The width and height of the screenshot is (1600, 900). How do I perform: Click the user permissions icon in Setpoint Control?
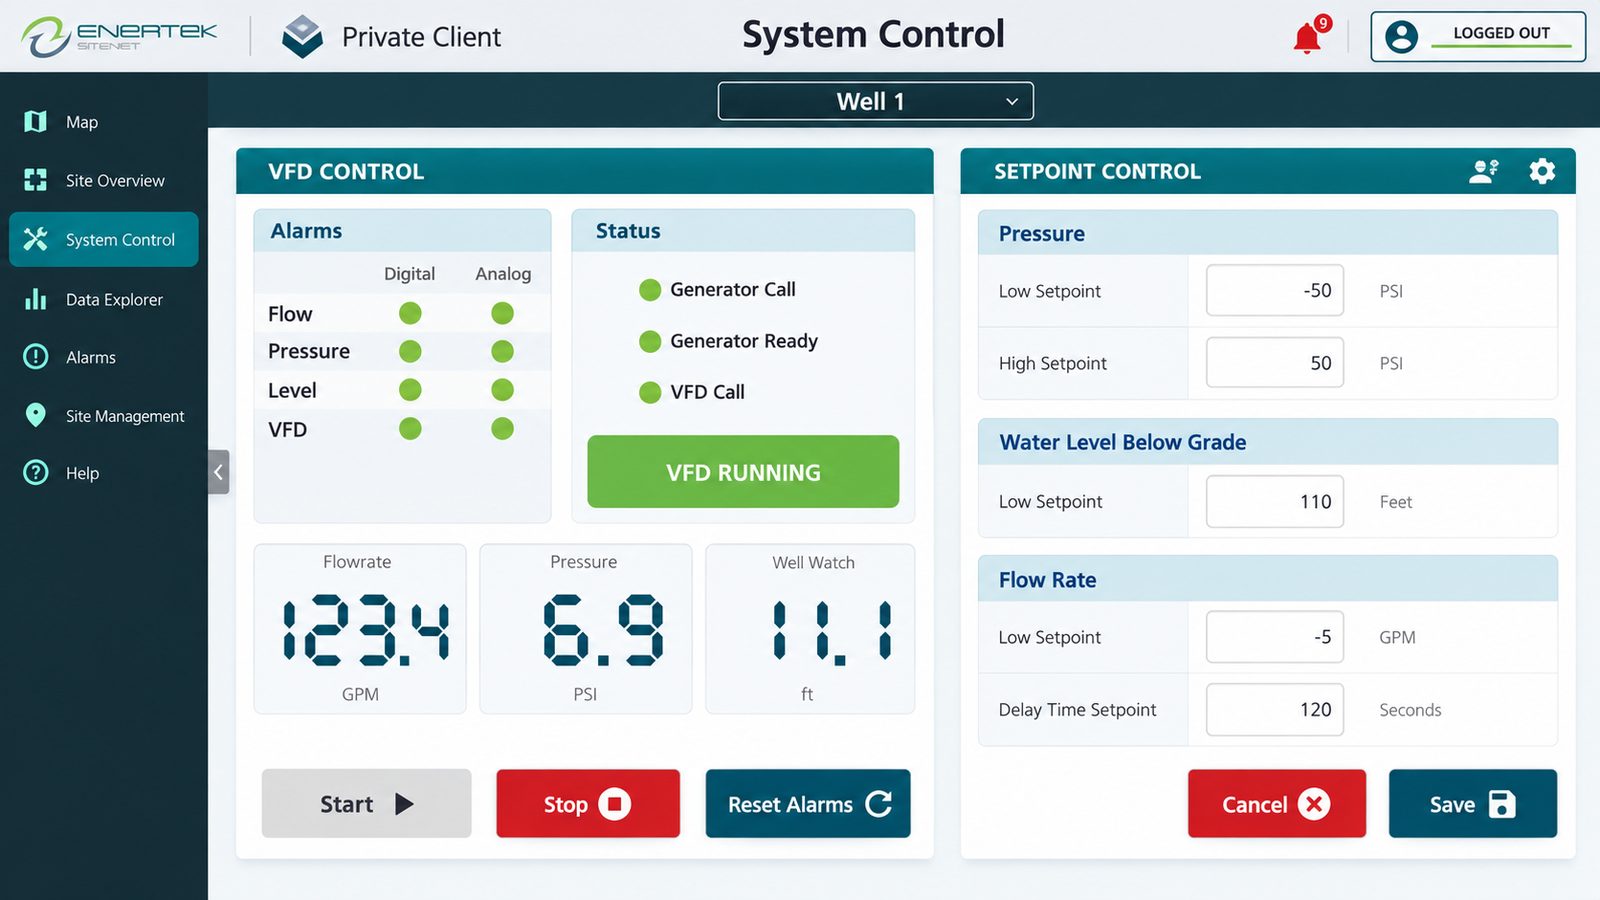tap(1484, 171)
